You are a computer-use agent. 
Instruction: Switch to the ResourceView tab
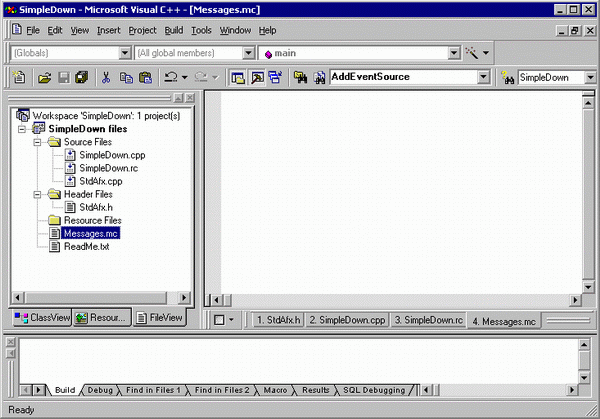pos(101,318)
